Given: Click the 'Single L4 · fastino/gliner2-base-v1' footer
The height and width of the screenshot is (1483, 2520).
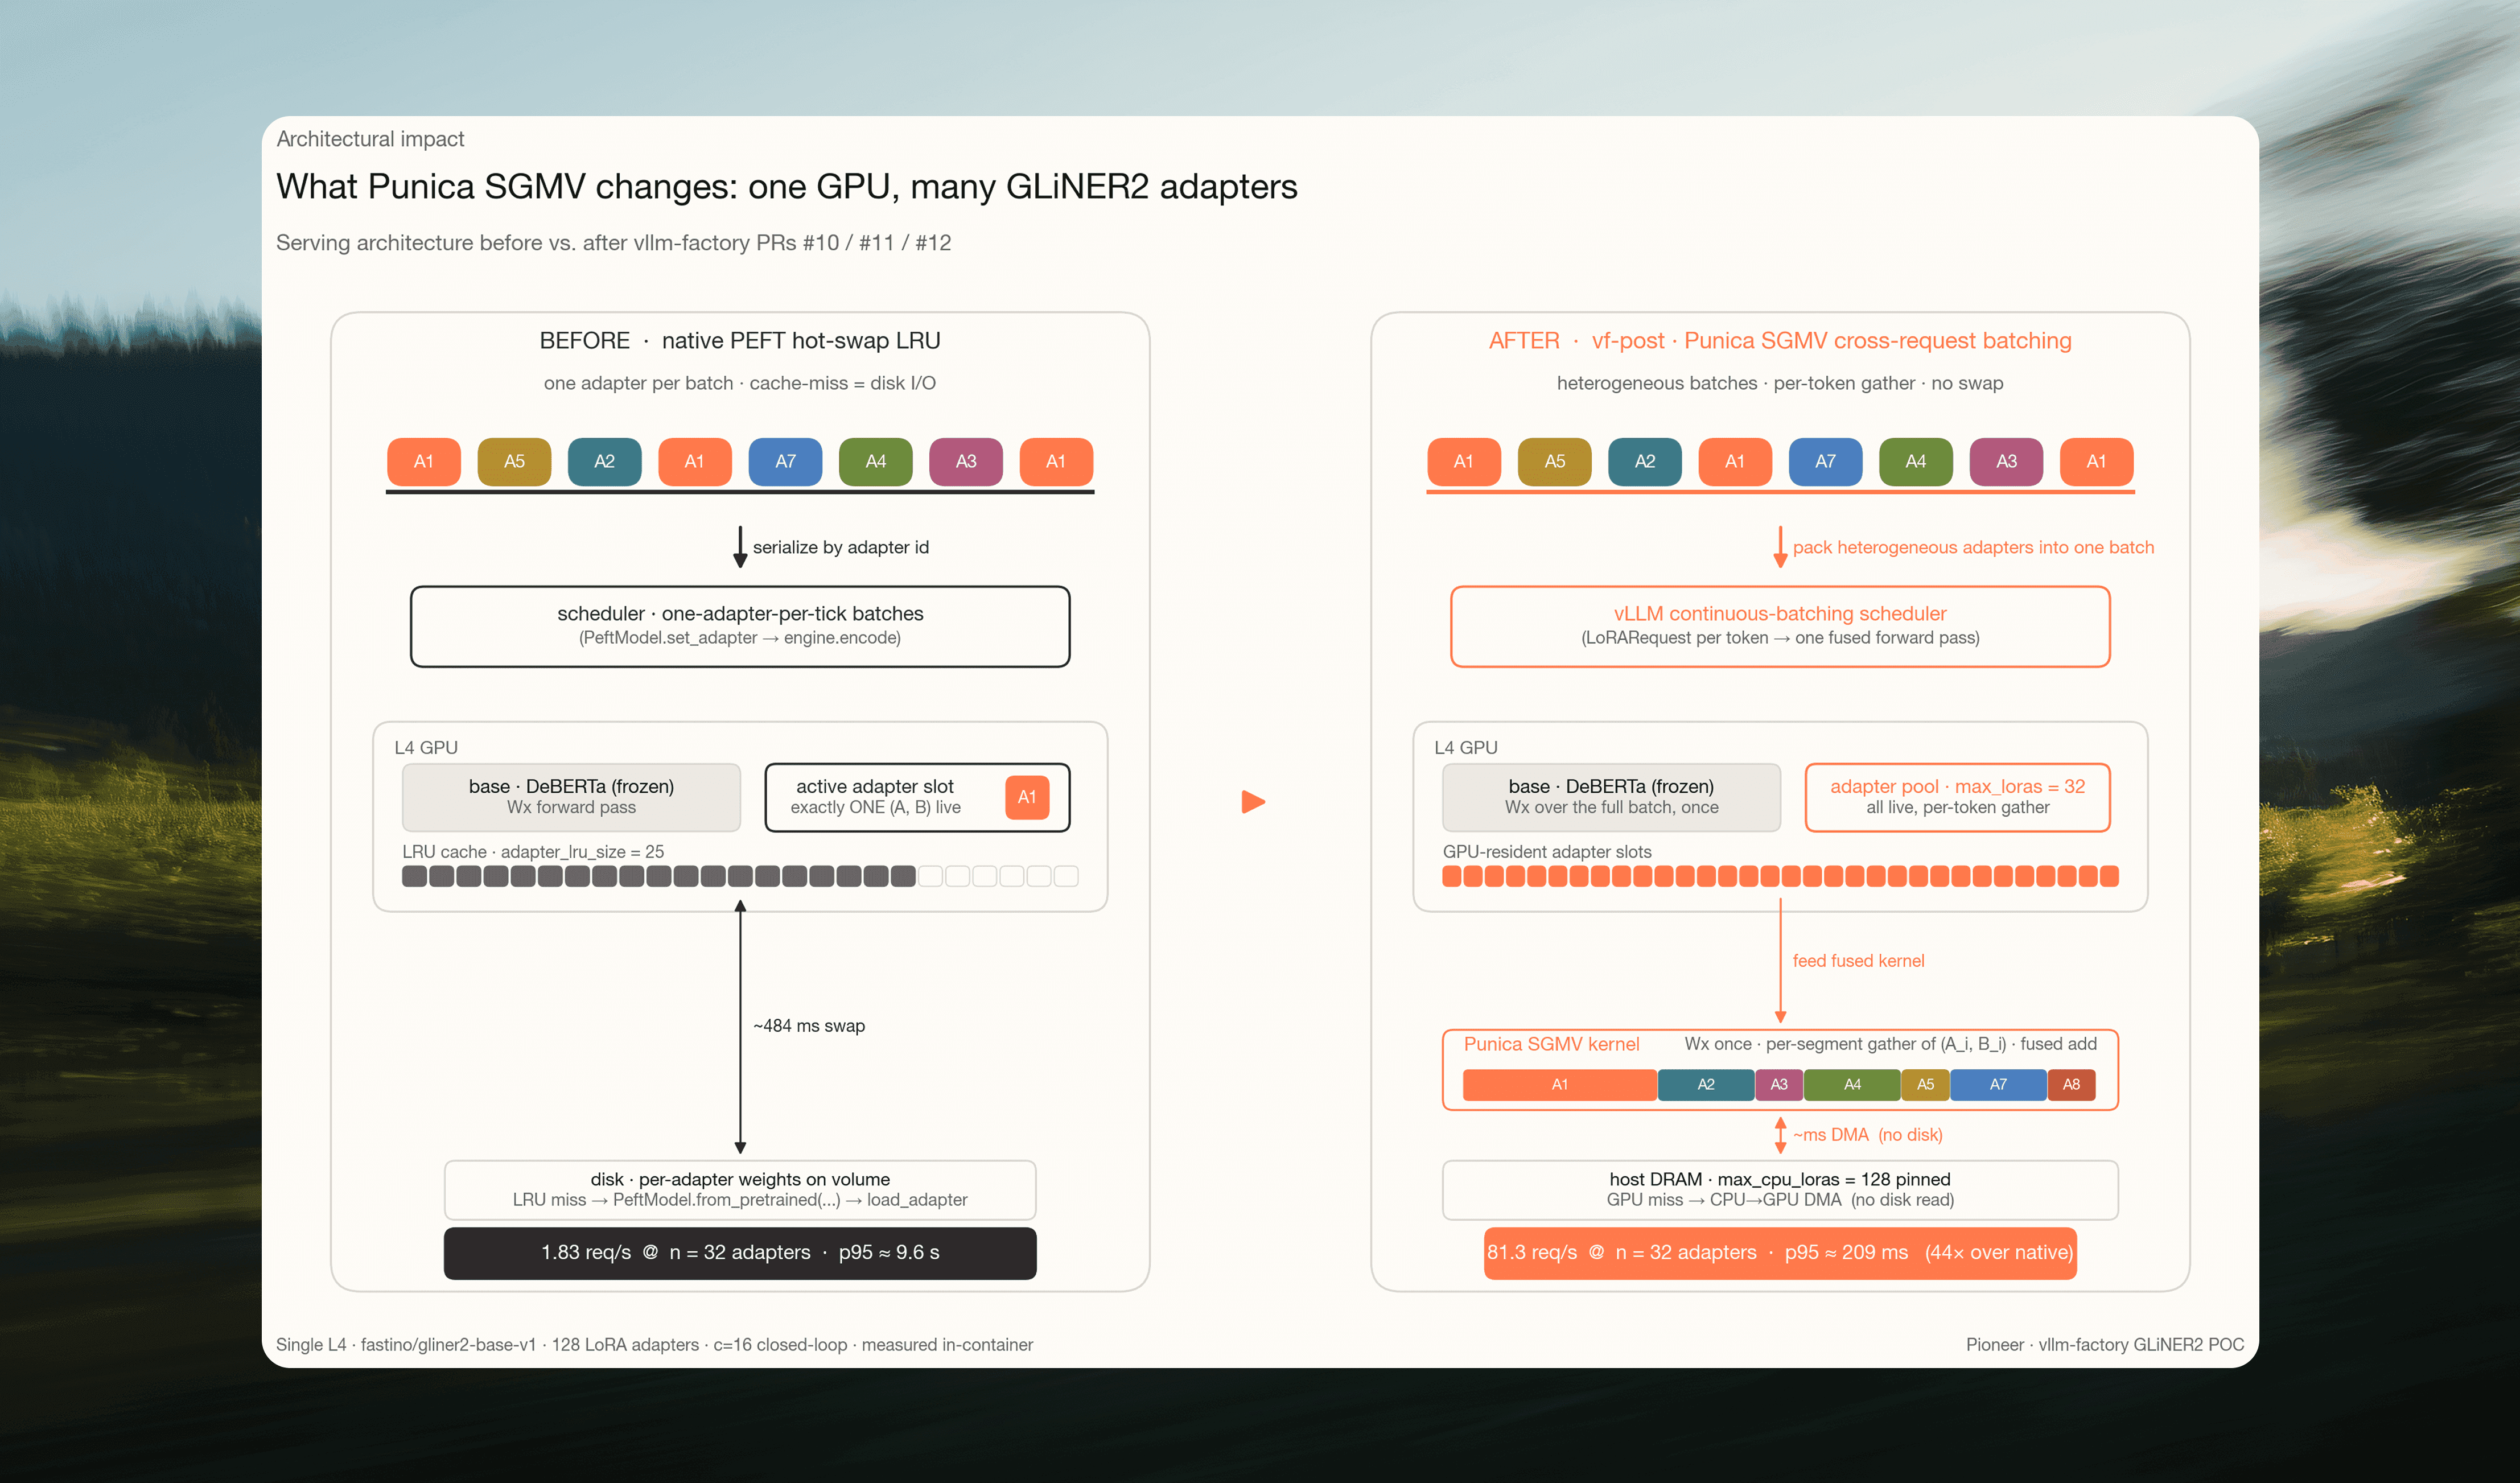Looking at the screenshot, I should [x=655, y=1345].
